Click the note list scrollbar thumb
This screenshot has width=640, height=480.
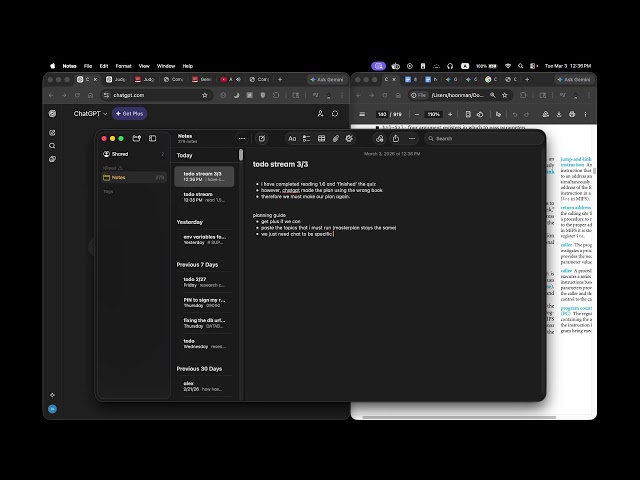(241, 155)
